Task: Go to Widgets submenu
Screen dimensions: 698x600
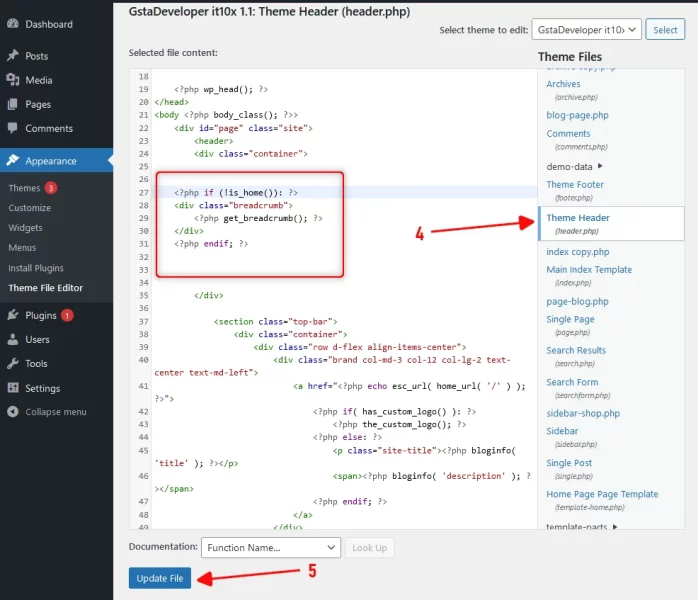Action: 25,227
